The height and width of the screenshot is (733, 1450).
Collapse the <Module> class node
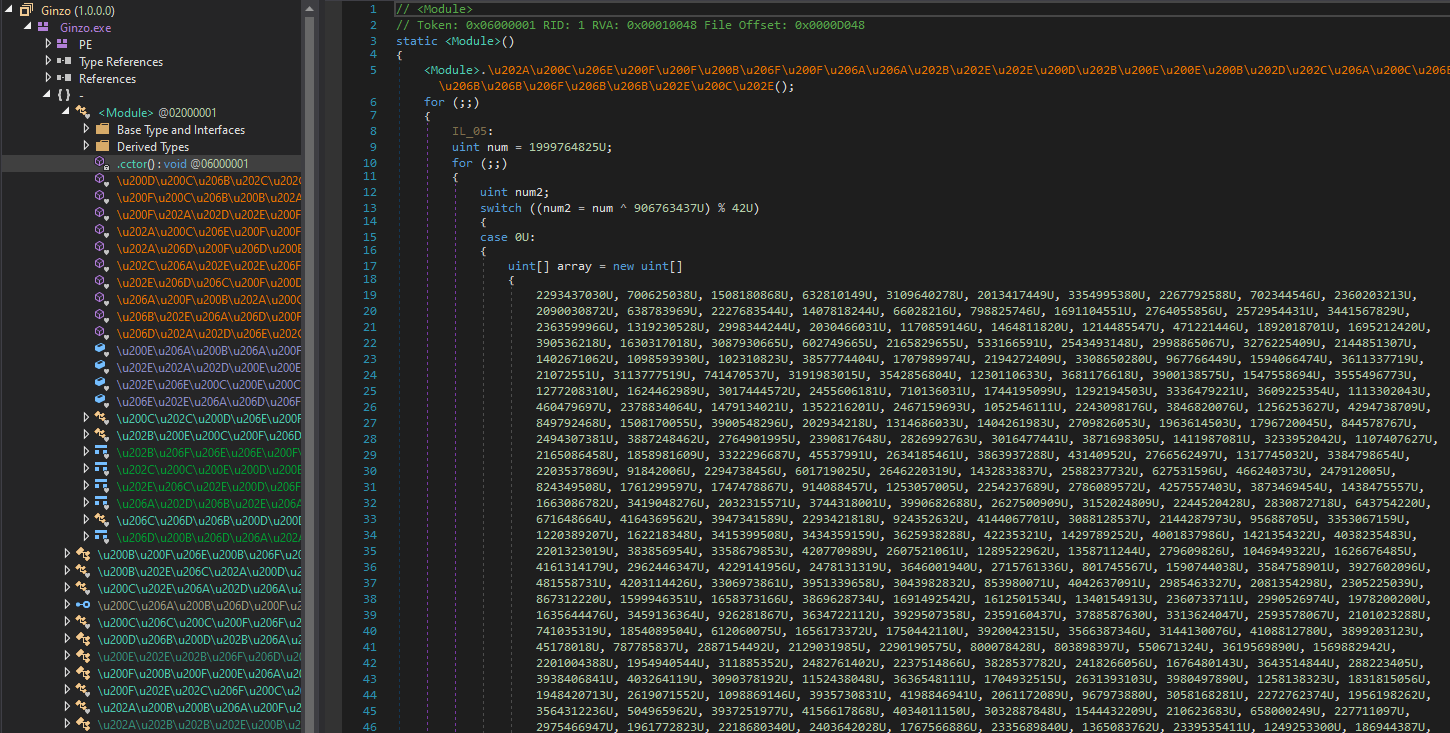(66, 112)
